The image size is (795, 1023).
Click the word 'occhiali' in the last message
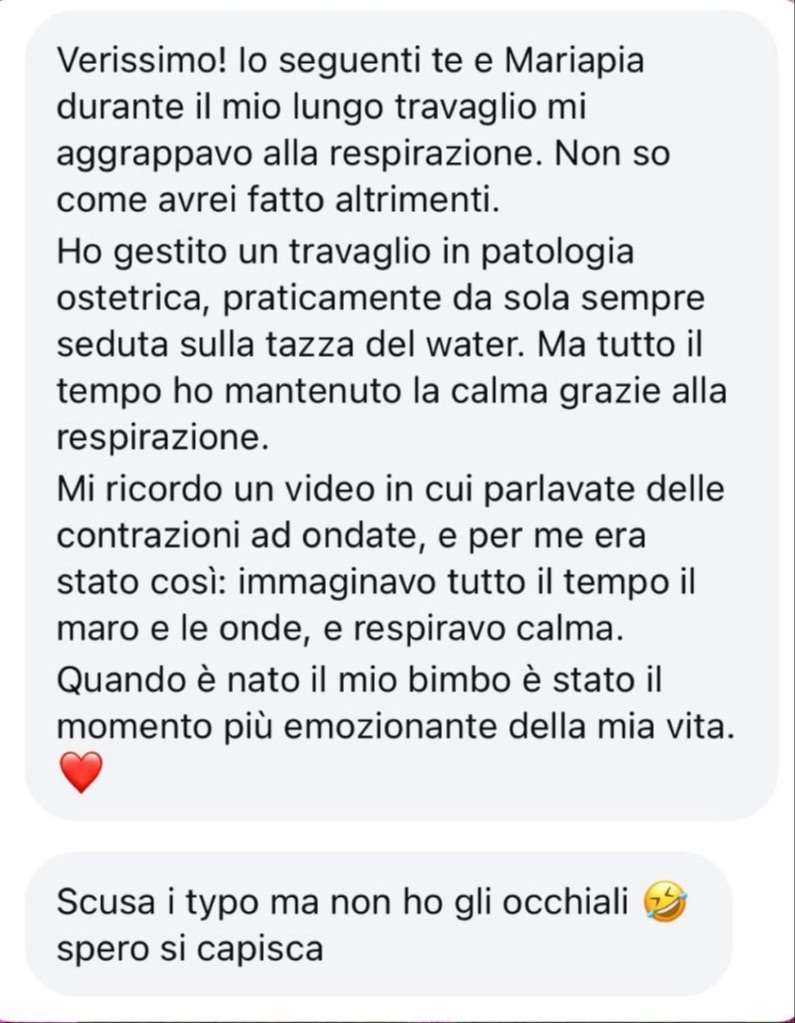[x=565, y=902]
